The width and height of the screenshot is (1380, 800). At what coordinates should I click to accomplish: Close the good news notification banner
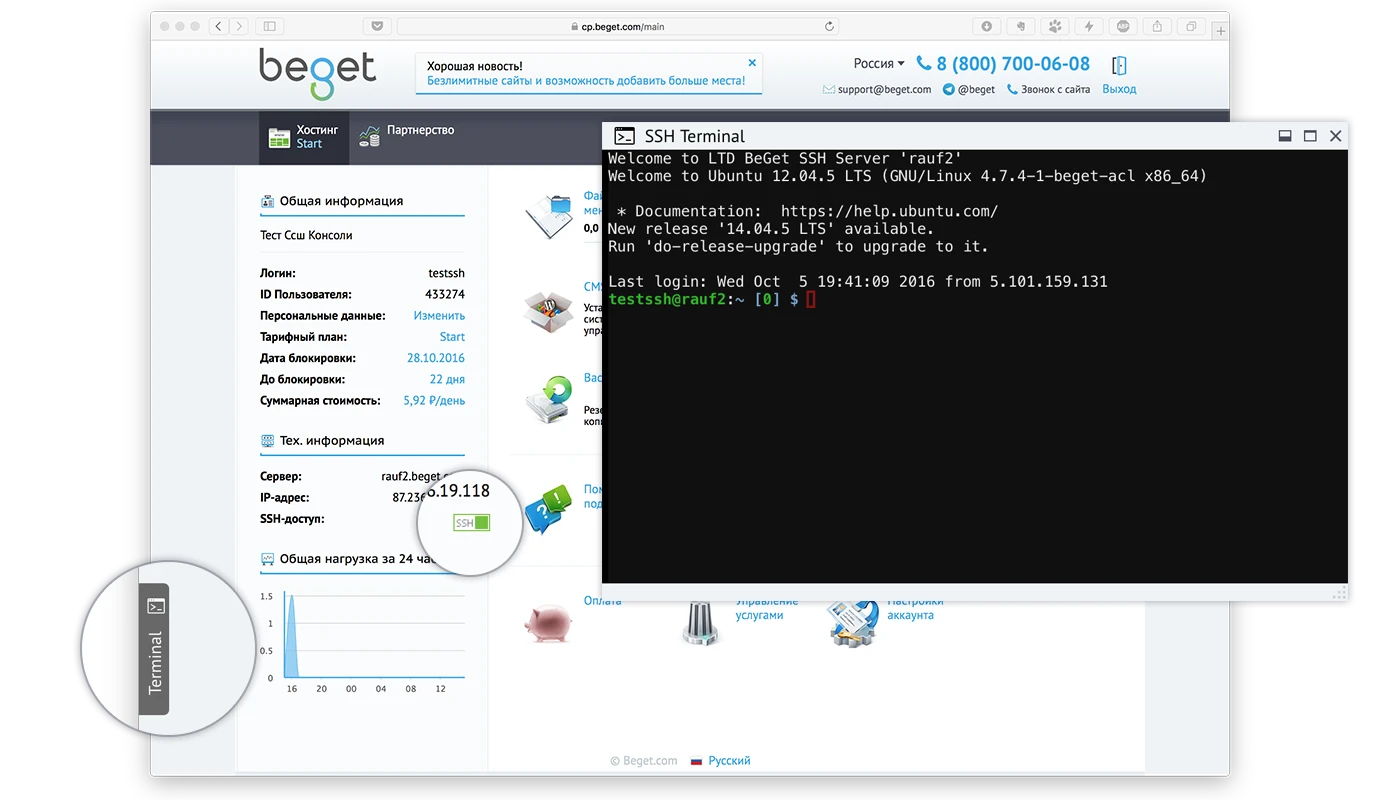tap(752, 63)
